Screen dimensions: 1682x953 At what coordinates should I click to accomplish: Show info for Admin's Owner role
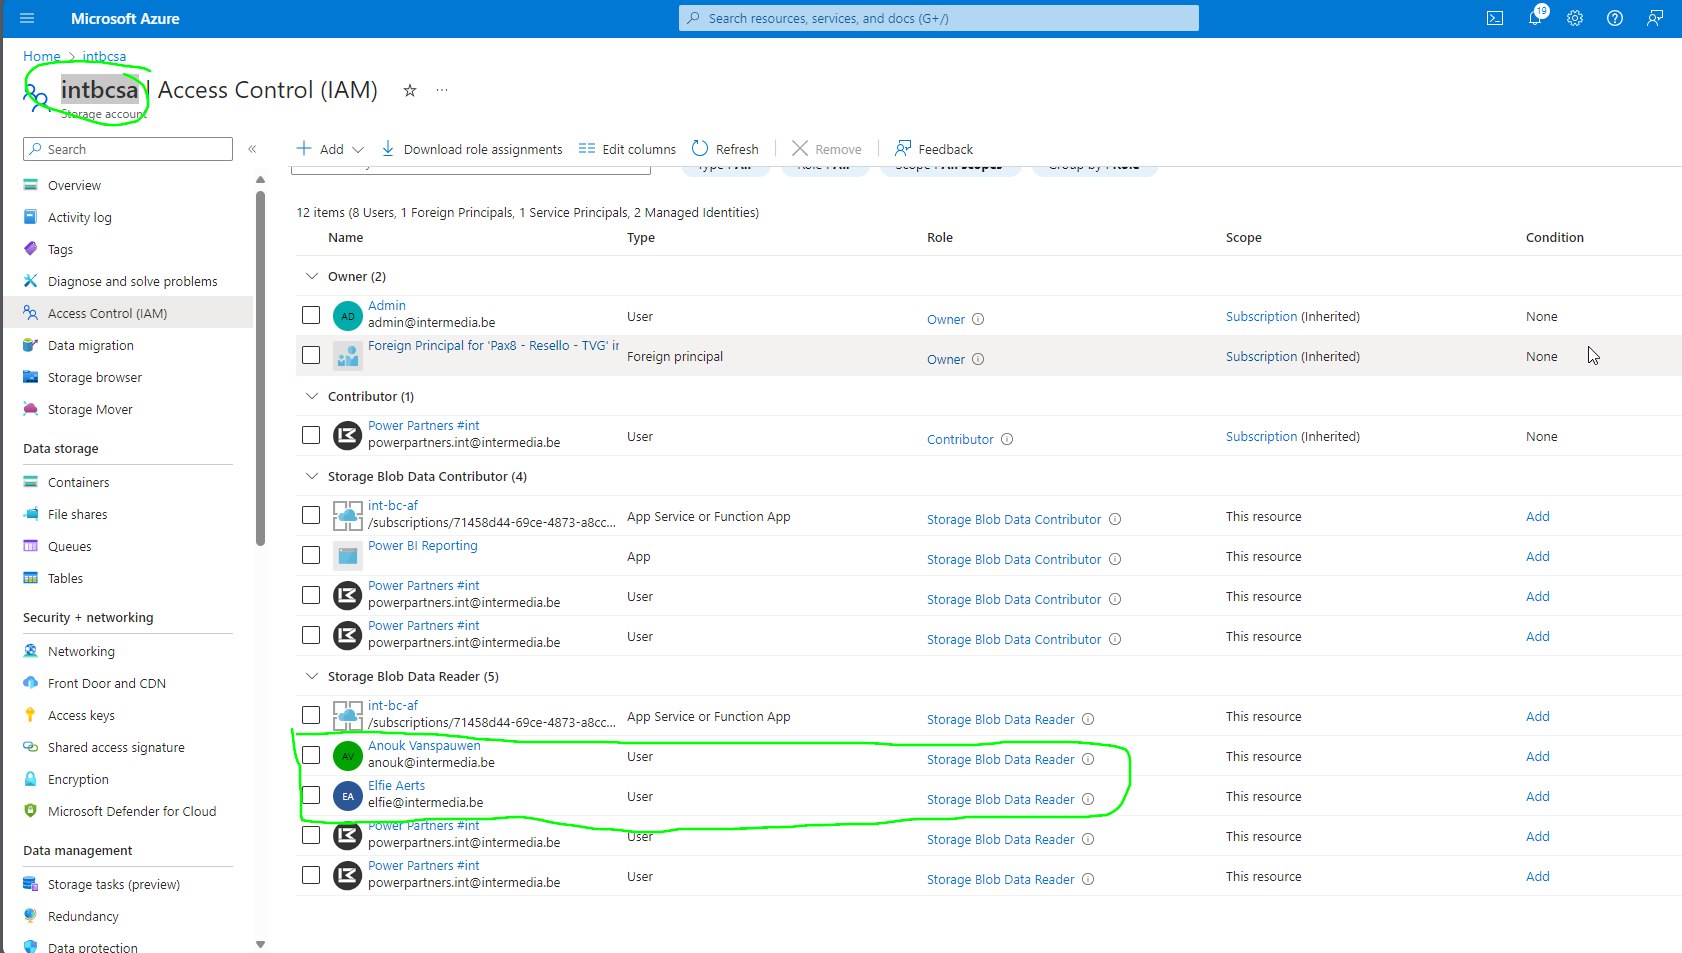(978, 319)
